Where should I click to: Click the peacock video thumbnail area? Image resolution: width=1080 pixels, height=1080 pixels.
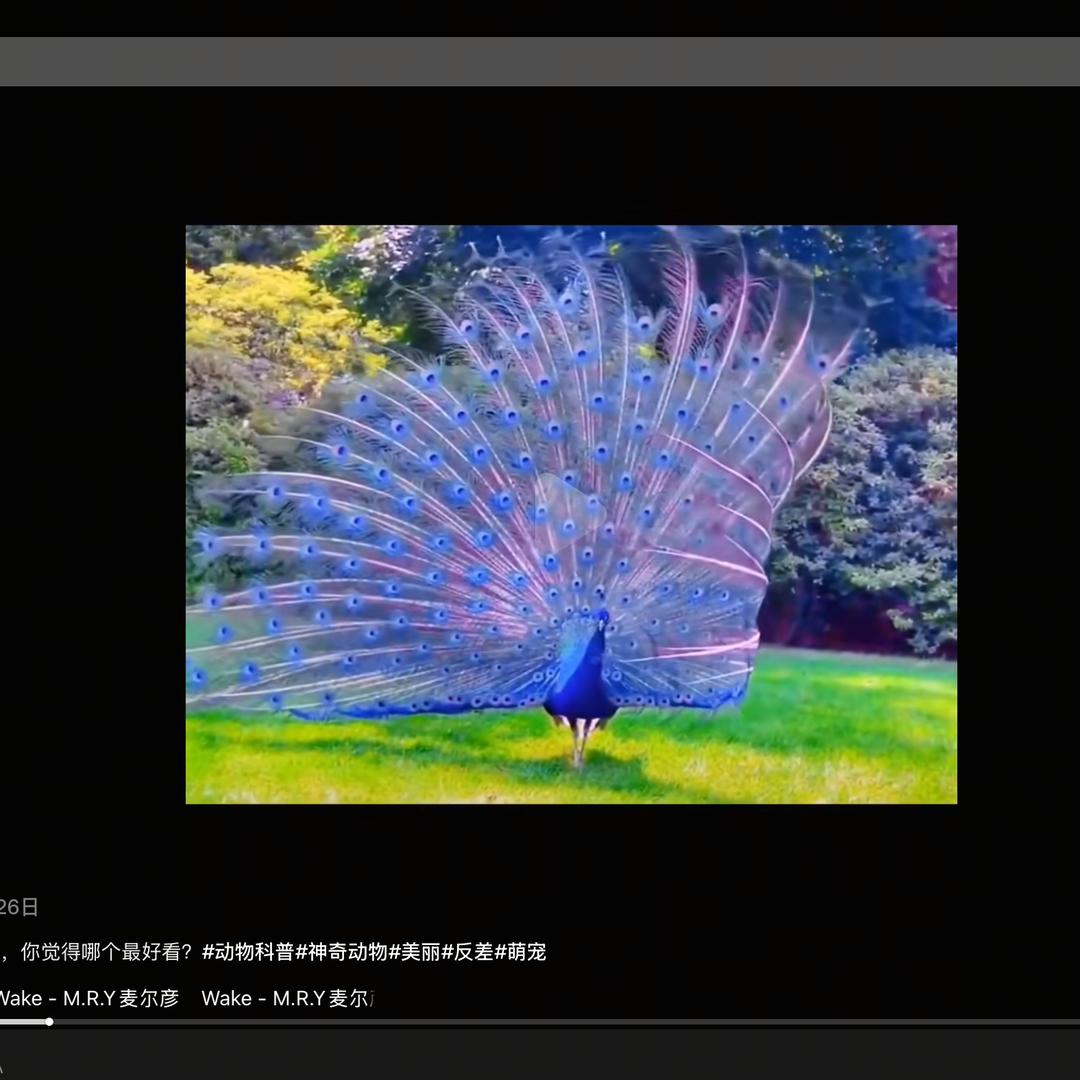[x=571, y=513]
